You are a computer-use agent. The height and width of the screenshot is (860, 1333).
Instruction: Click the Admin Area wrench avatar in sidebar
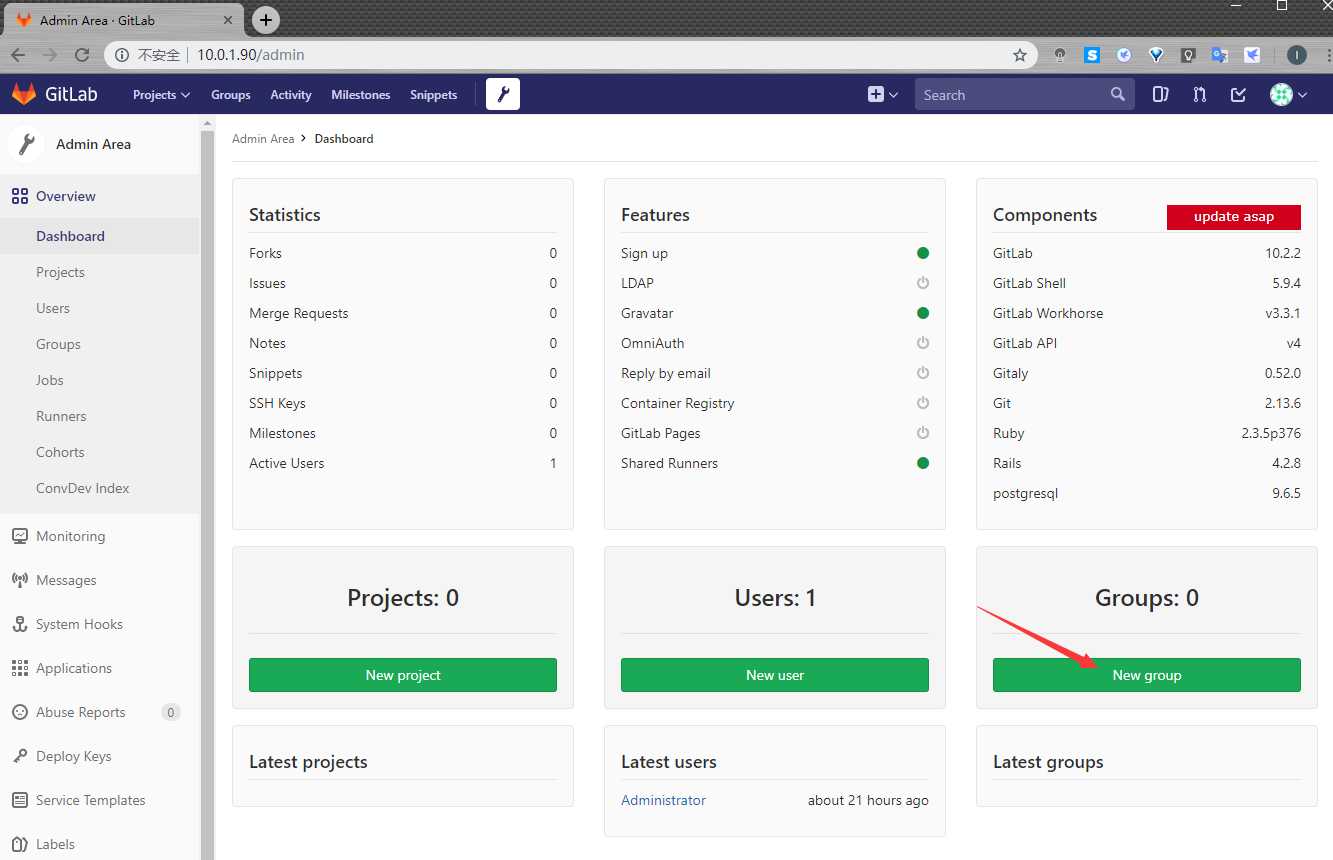[x=26, y=144]
